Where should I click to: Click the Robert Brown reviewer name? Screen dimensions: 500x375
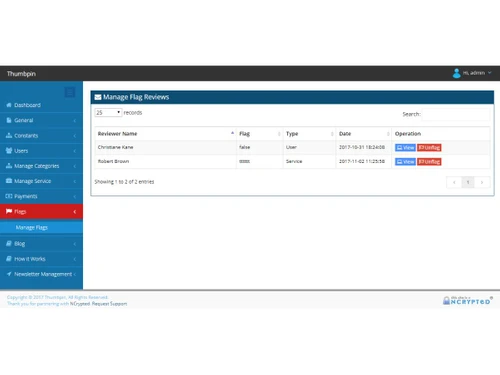[x=113, y=161]
